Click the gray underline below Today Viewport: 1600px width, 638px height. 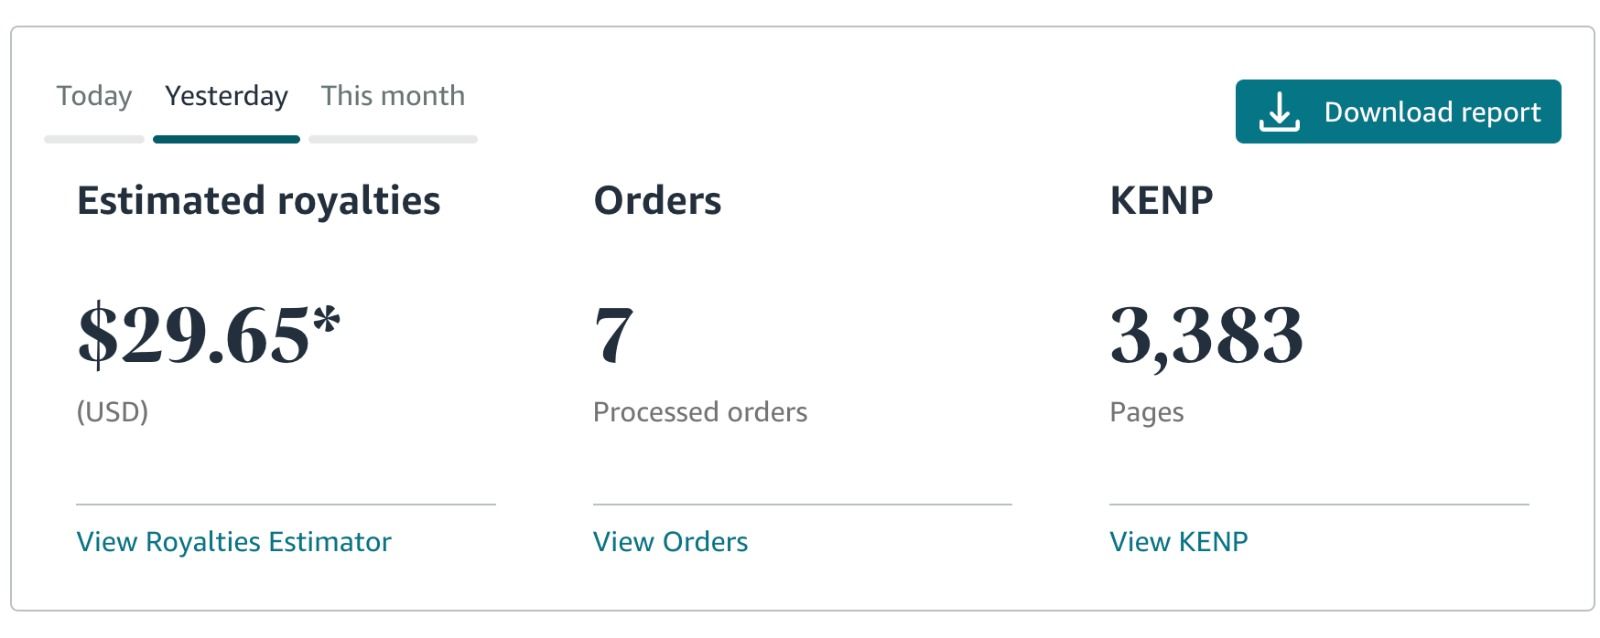pos(94,139)
